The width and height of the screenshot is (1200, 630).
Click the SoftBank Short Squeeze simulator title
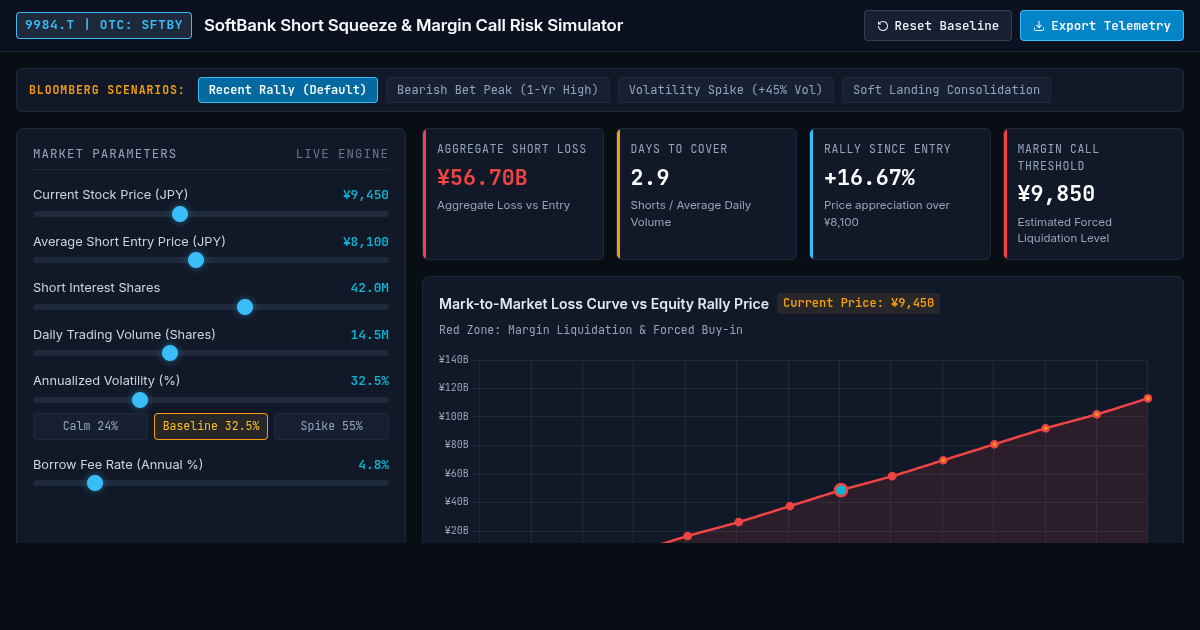pyautogui.click(x=413, y=26)
